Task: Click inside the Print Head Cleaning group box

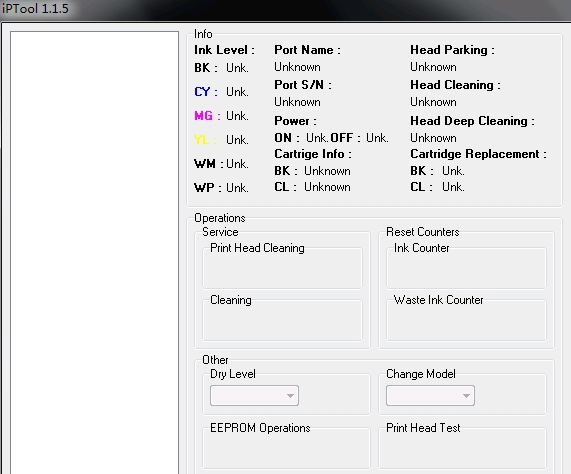Action: 282,268
